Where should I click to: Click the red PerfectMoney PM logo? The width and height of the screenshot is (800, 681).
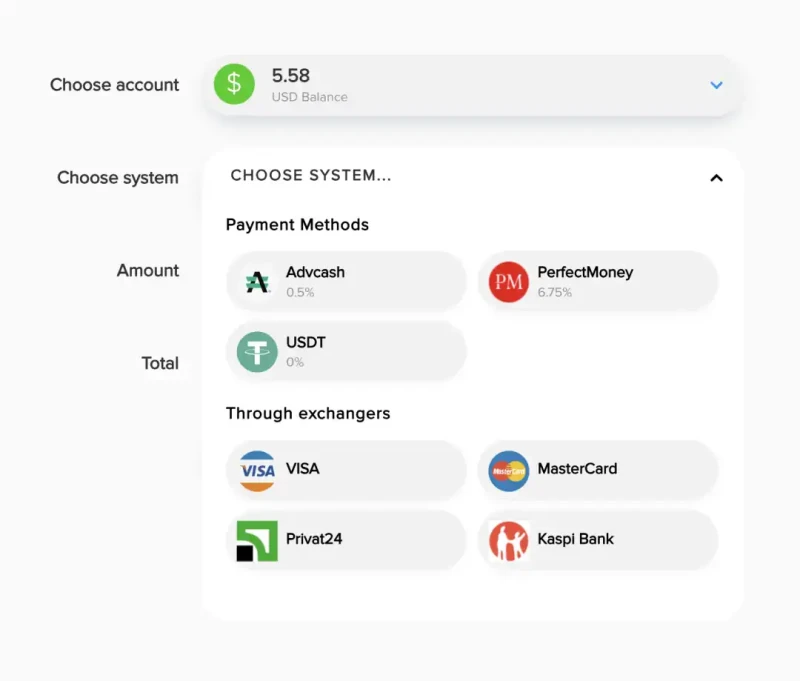pos(509,282)
